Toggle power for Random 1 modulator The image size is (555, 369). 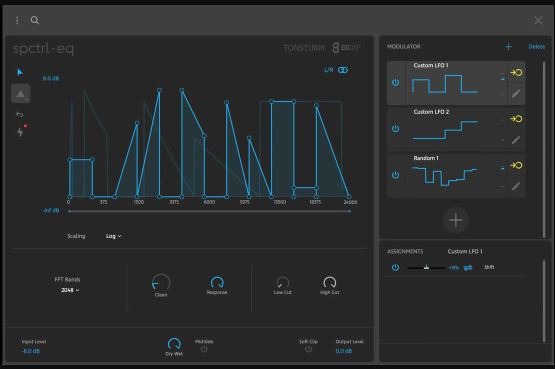click(395, 175)
